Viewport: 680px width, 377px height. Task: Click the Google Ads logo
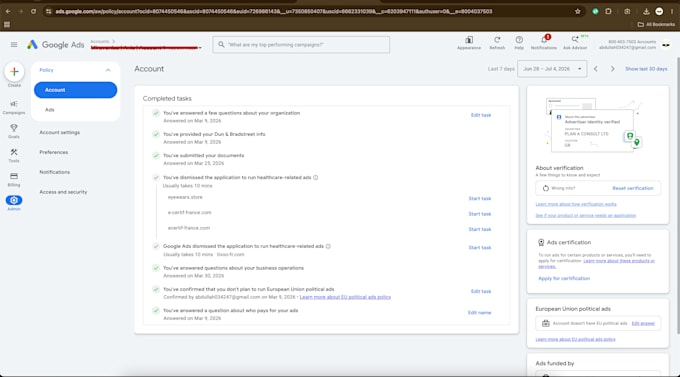(x=56, y=45)
